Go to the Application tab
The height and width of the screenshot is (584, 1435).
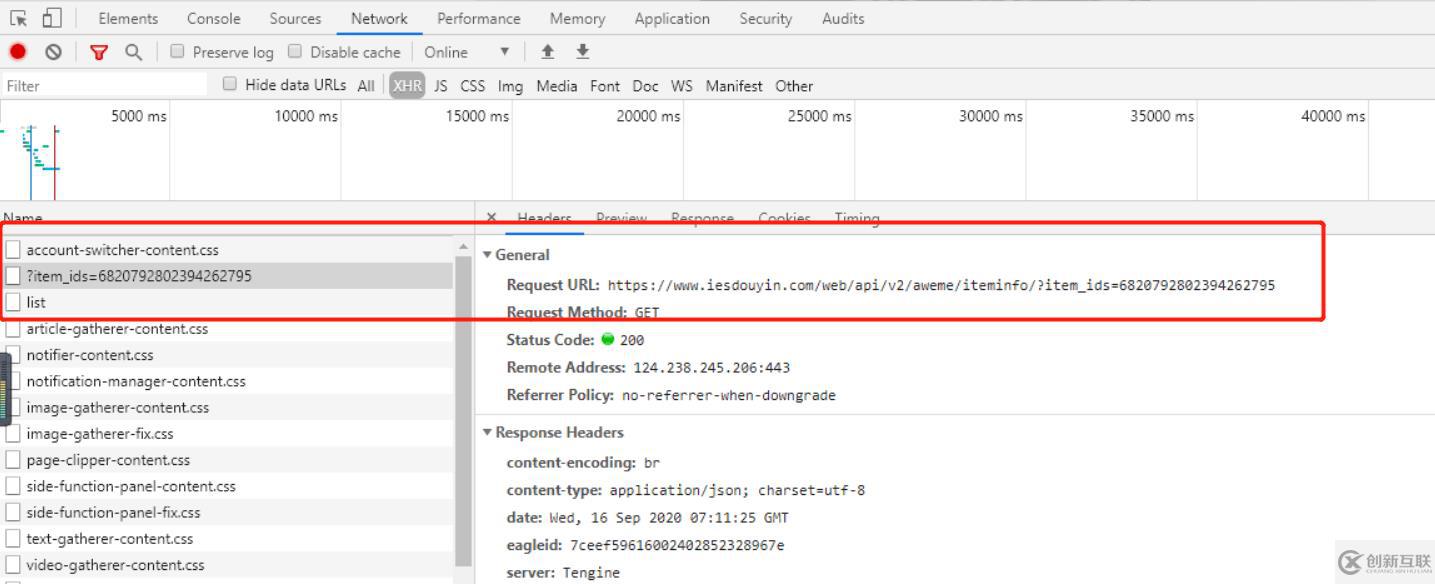tap(672, 18)
